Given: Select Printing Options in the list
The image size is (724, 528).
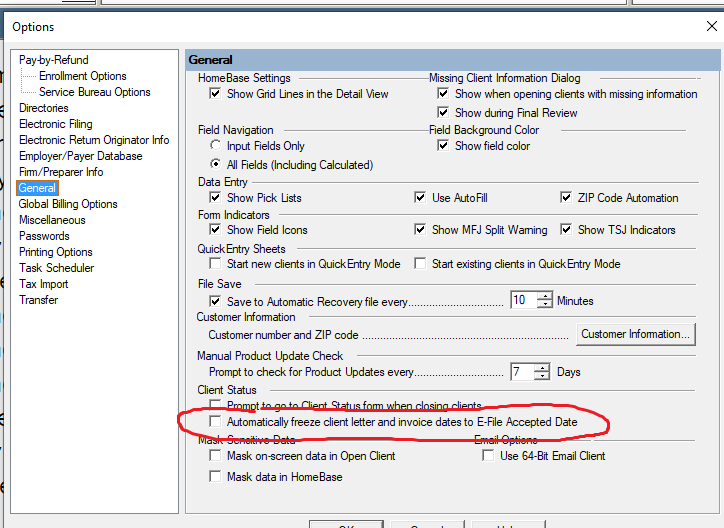Looking at the screenshot, I should click(x=56, y=252).
